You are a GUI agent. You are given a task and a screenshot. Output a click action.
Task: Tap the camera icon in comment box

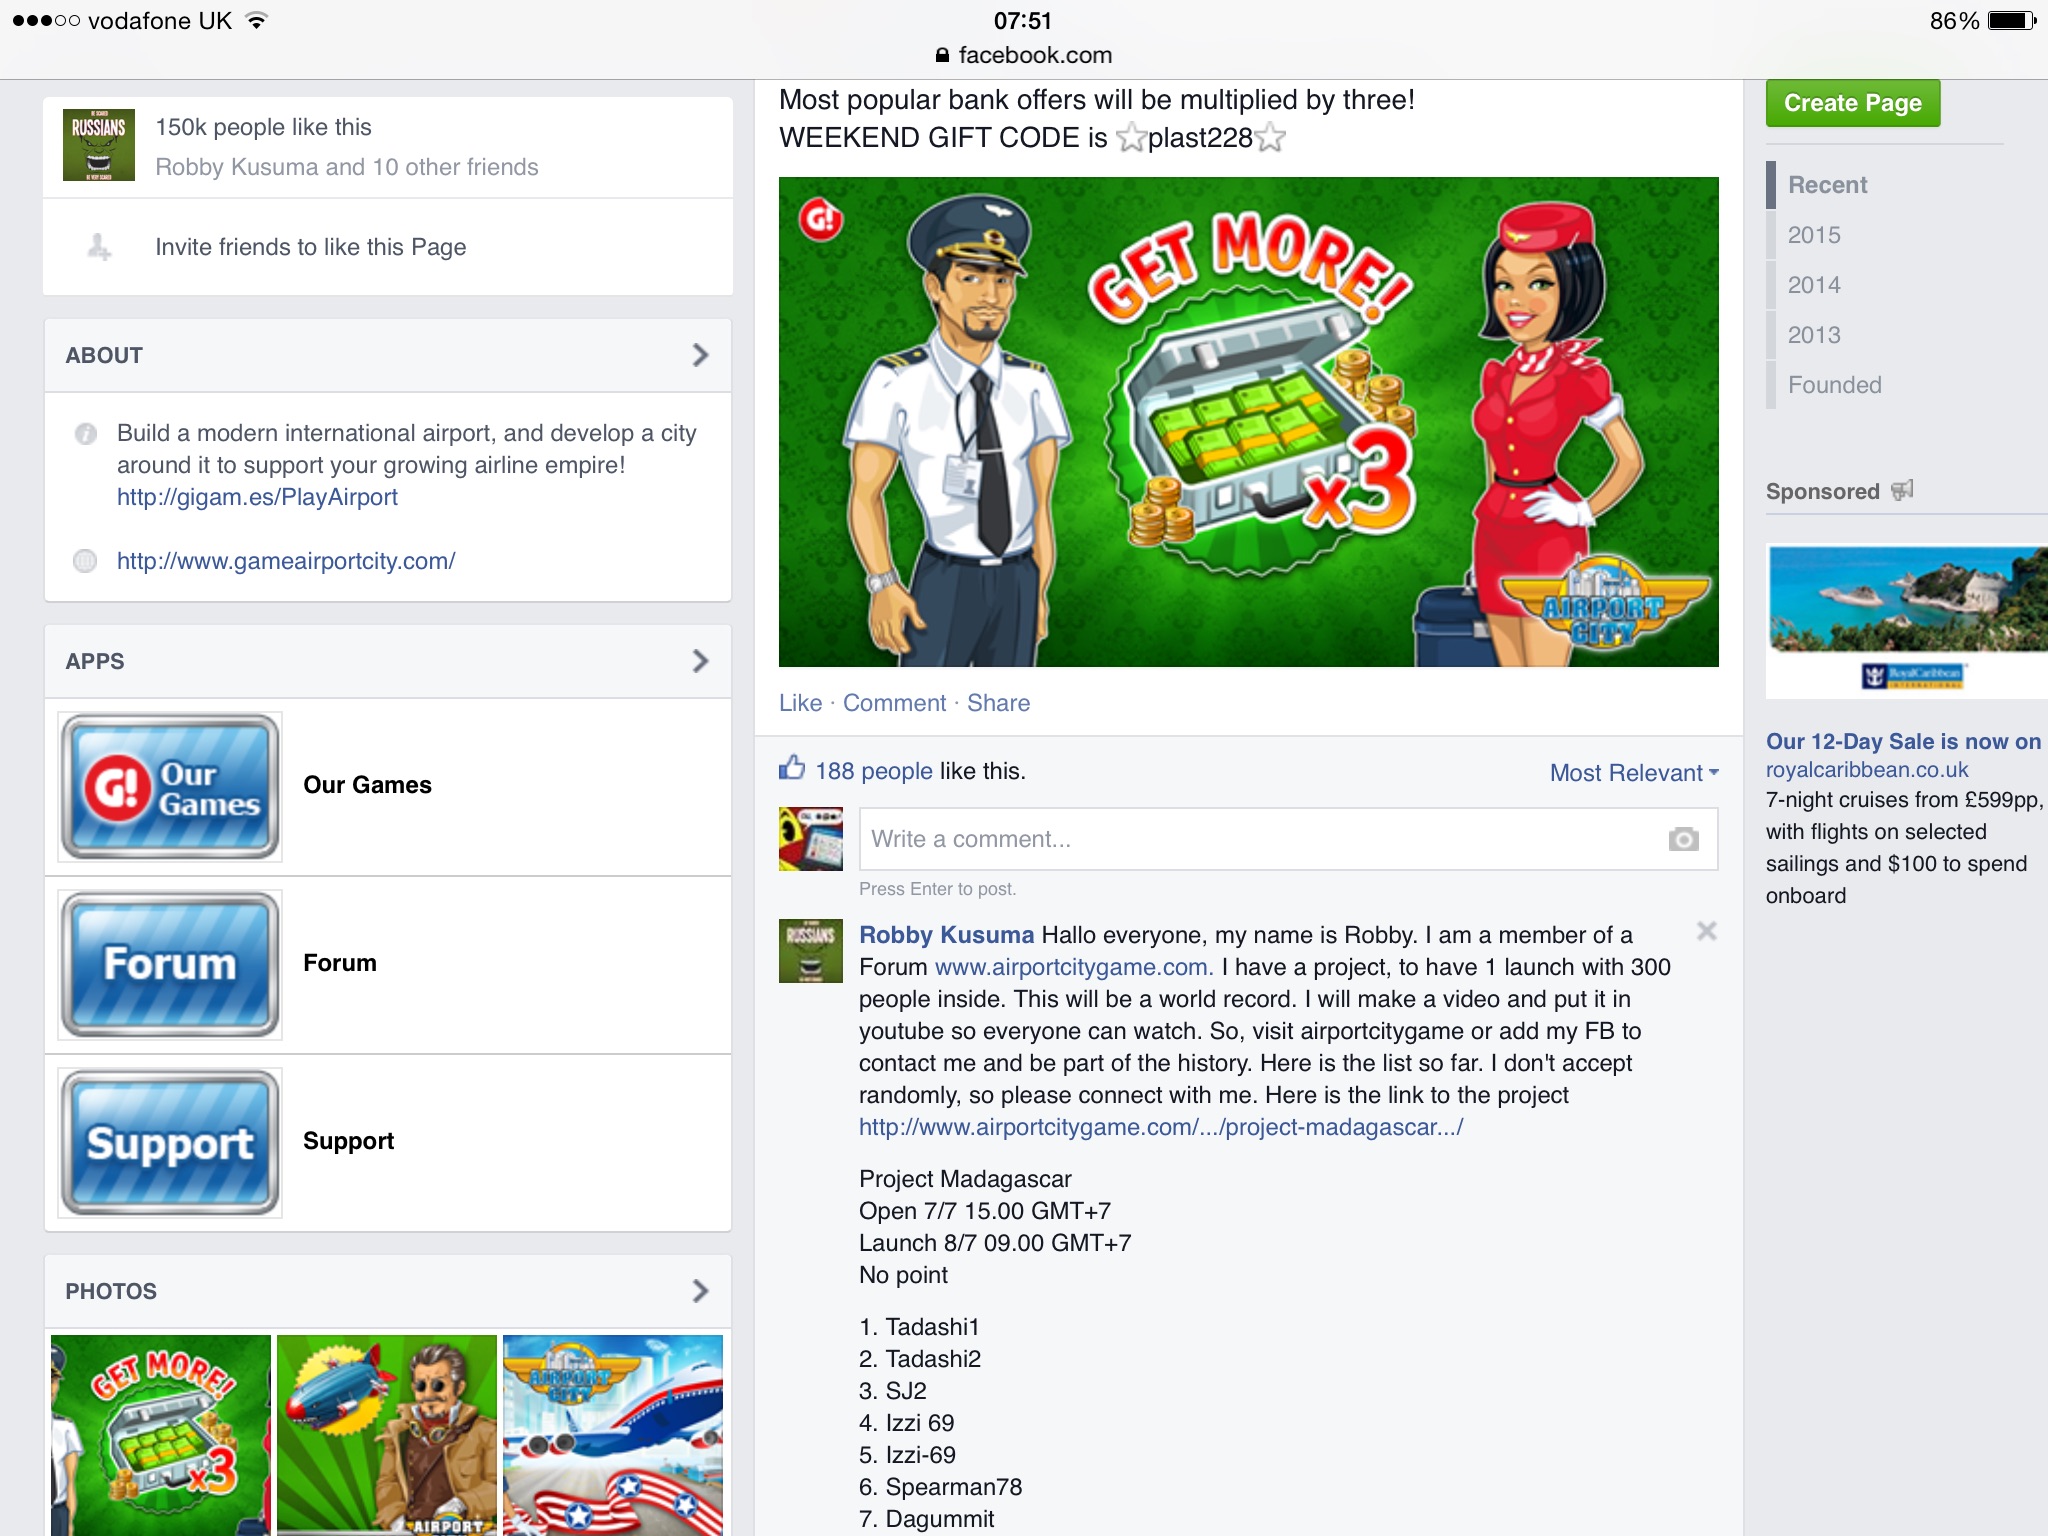(1683, 839)
